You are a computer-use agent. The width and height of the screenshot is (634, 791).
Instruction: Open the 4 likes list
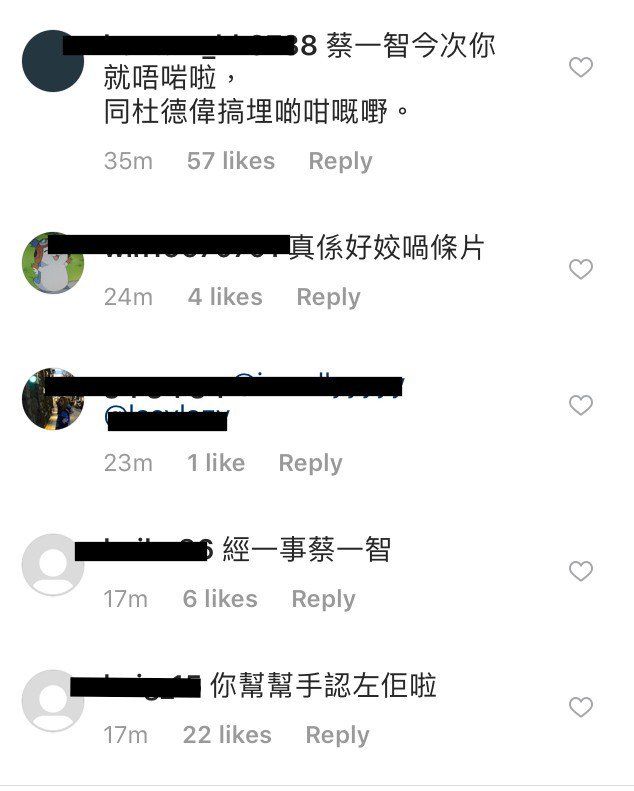pos(225,297)
